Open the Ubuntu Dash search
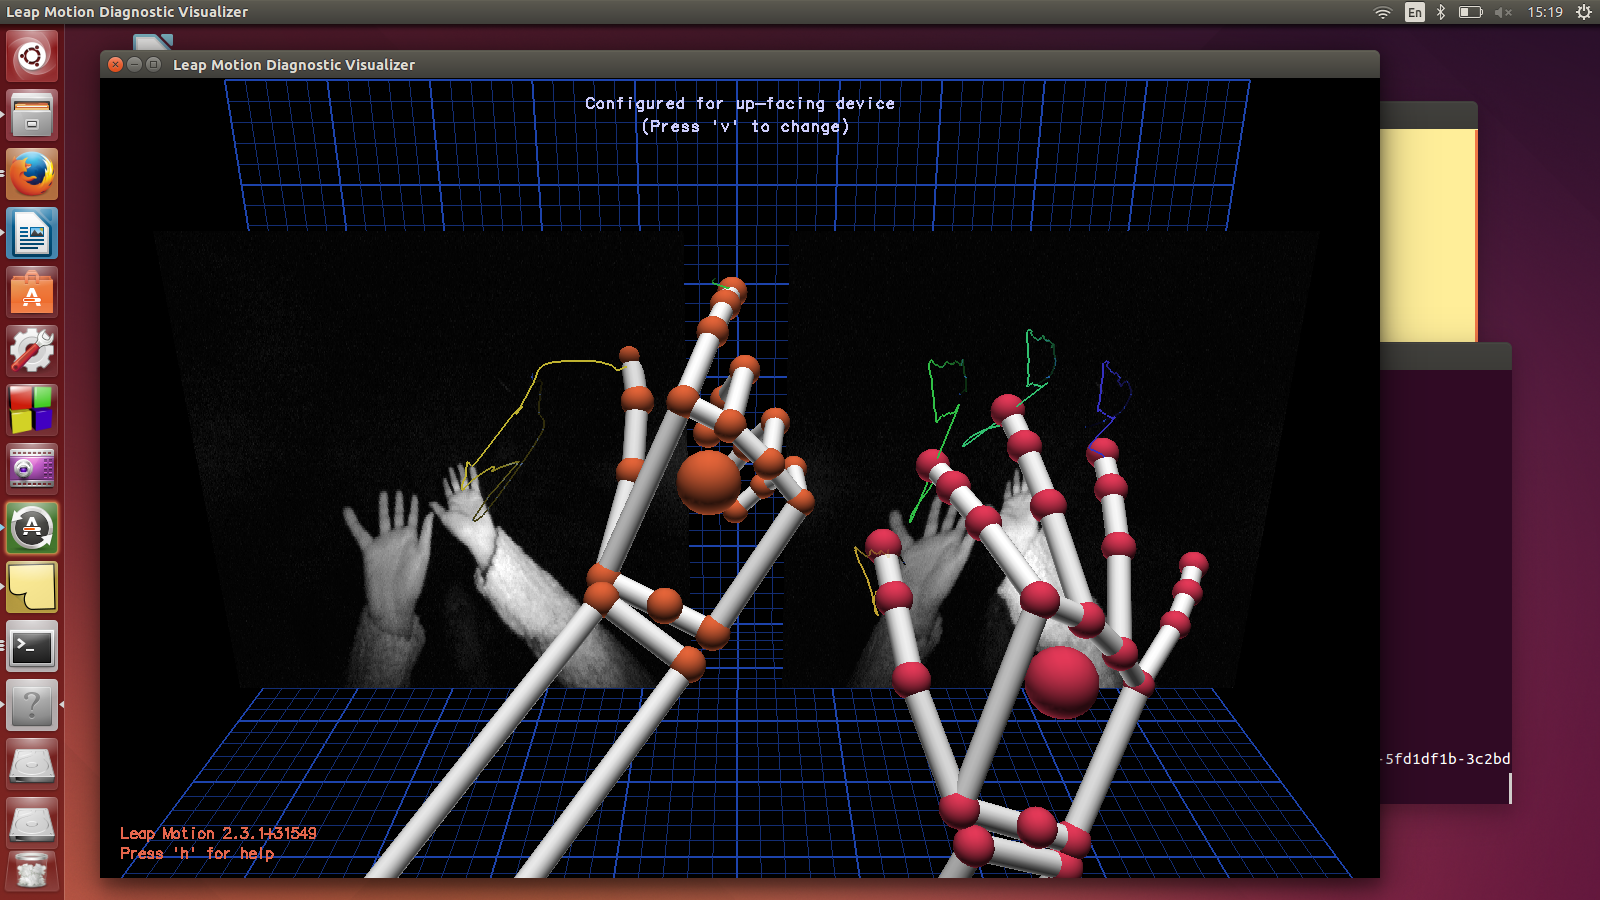Image resolution: width=1600 pixels, height=900 pixels. [x=32, y=56]
